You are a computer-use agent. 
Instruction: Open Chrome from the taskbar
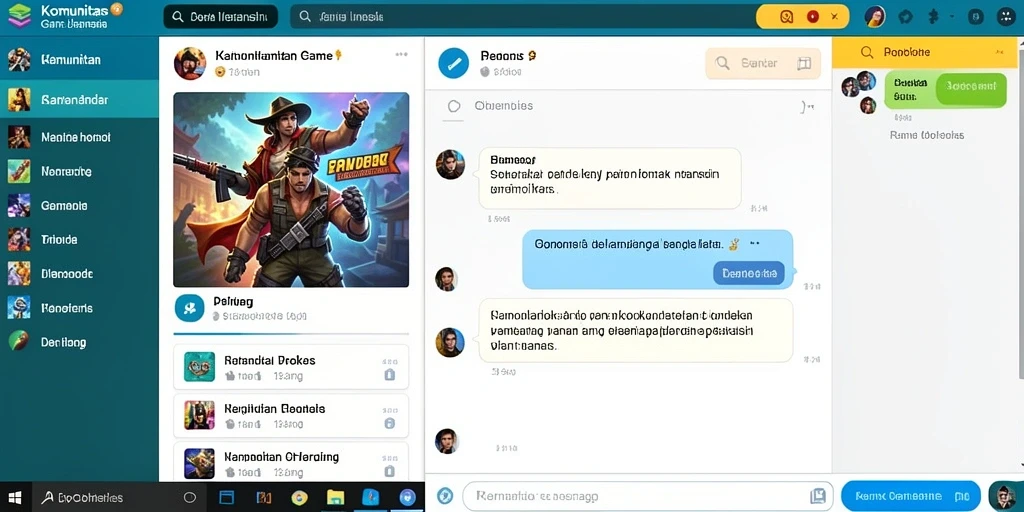[x=299, y=498]
